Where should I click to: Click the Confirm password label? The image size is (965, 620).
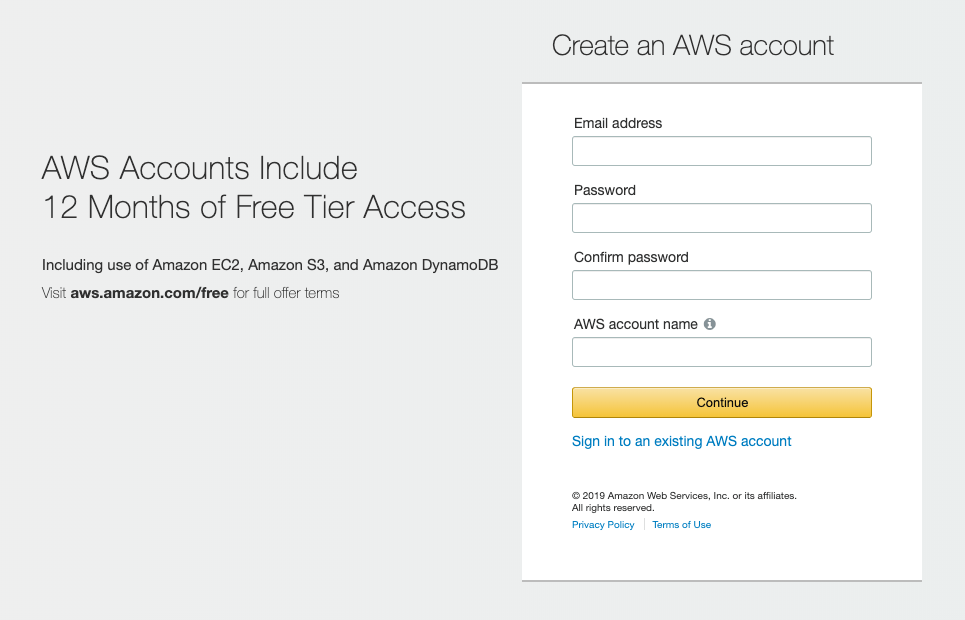tap(630, 257)
